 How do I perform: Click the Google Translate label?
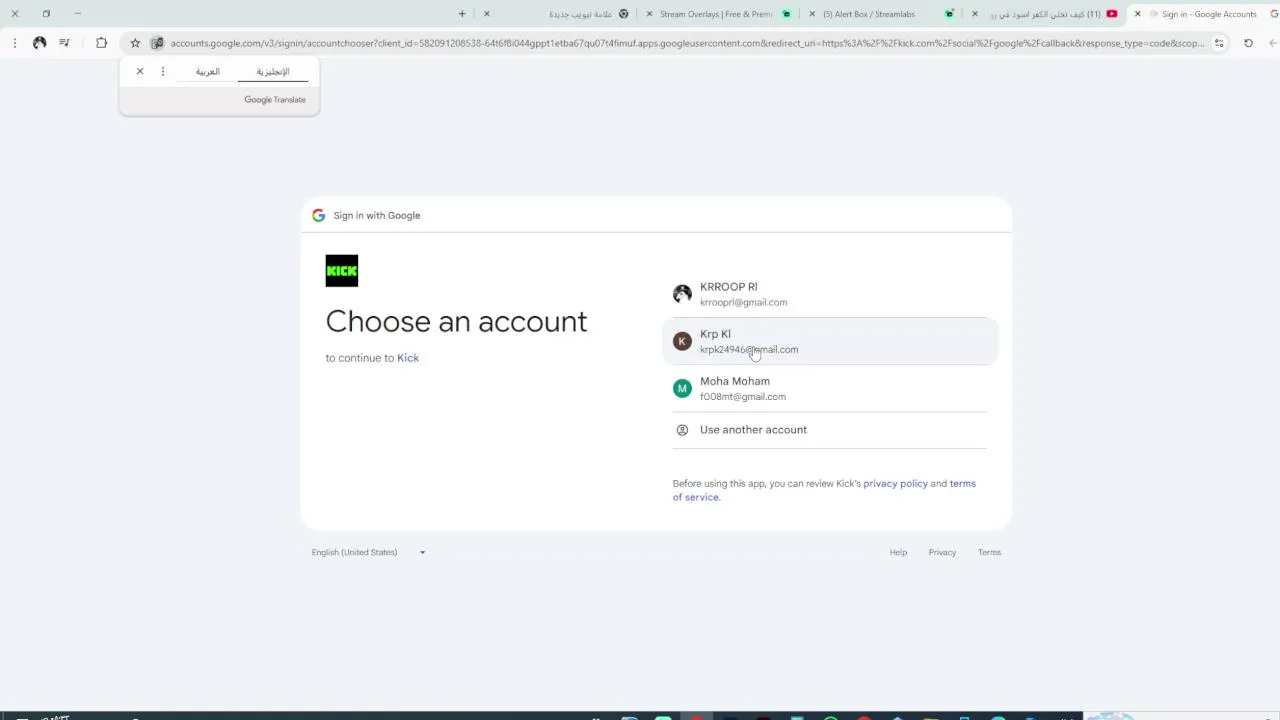point(275,100)
